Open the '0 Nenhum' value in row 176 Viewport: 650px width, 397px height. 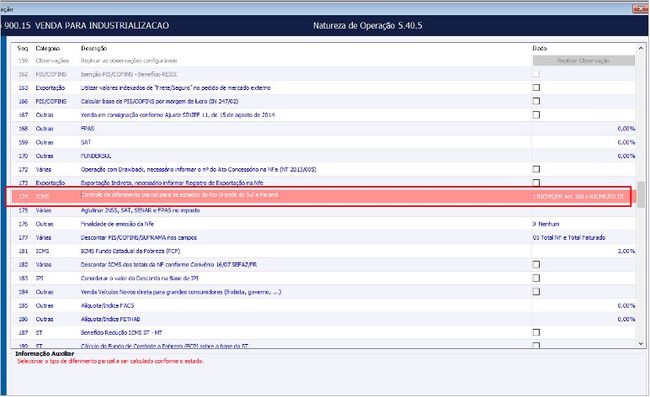[x=546, y=224]
